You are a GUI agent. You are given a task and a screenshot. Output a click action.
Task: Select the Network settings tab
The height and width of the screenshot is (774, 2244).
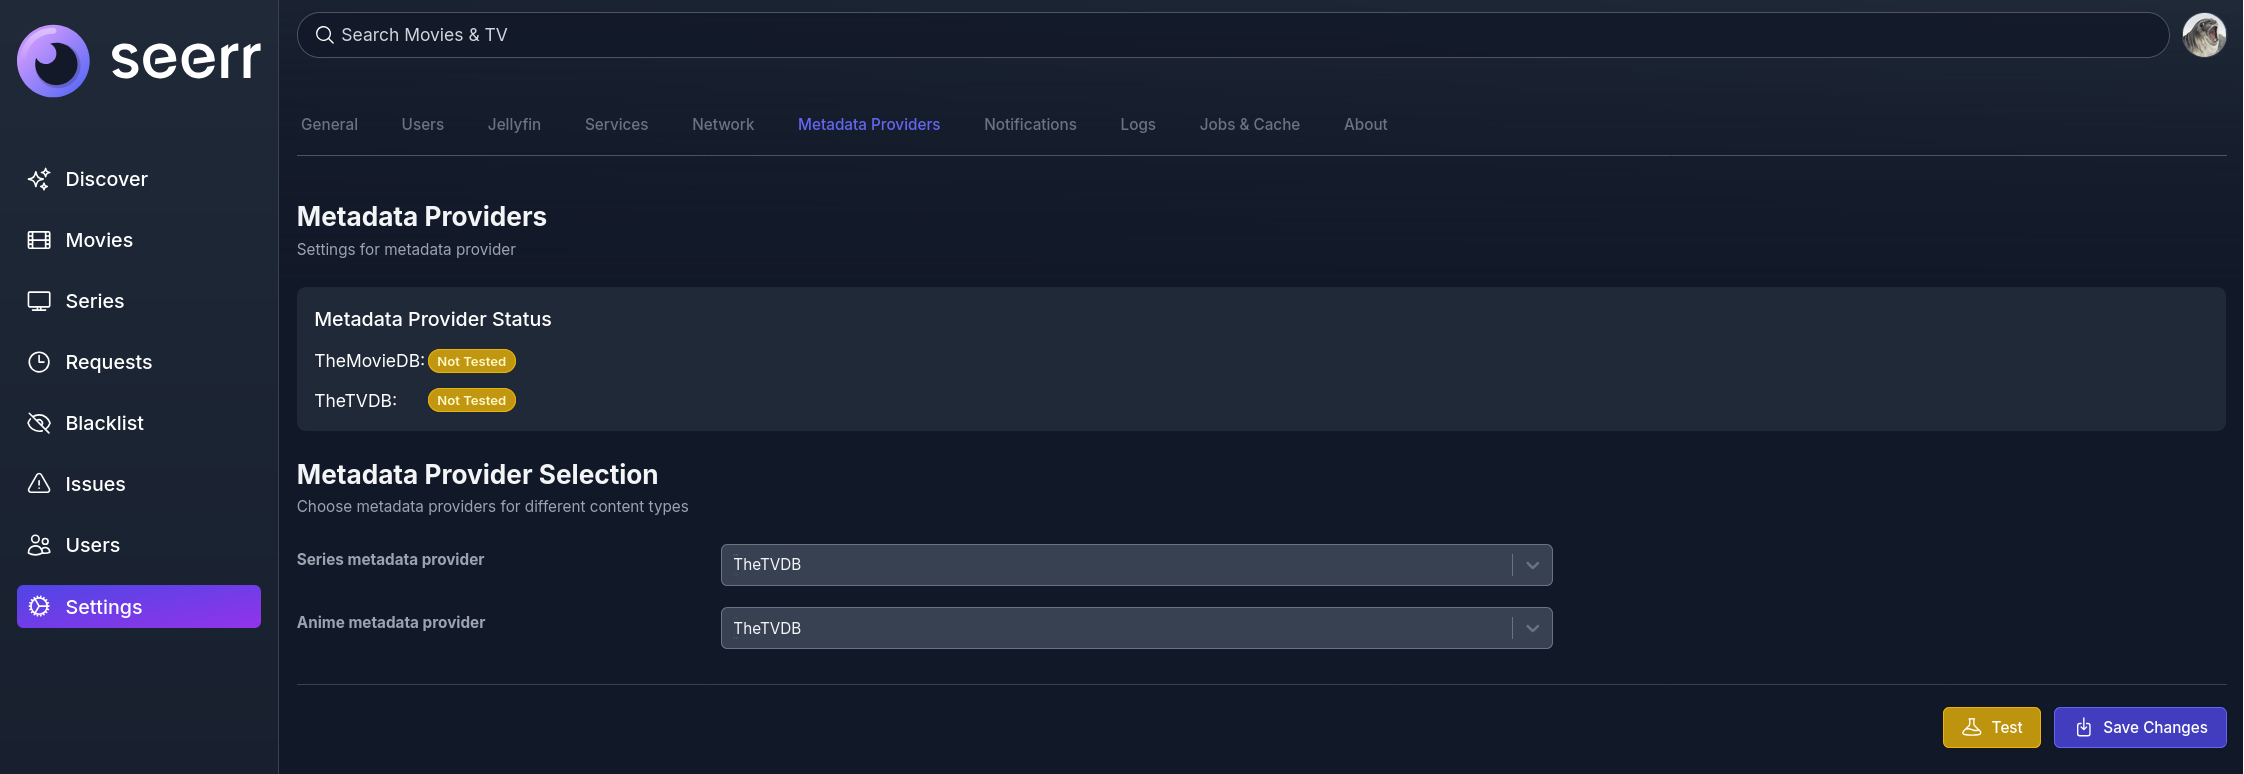click(x=723, y=124)
